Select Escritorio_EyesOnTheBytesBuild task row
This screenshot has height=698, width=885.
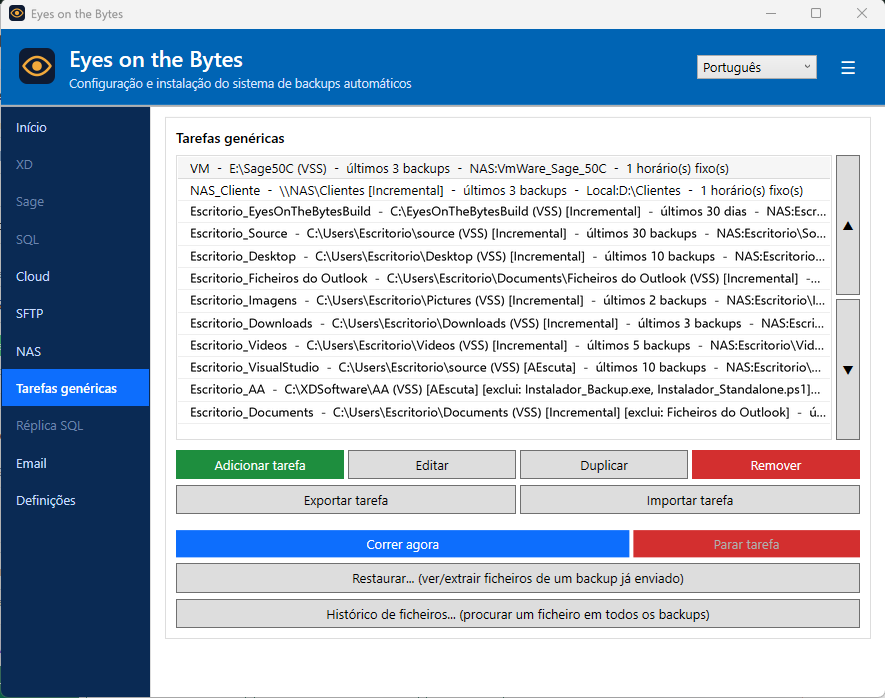504,212
